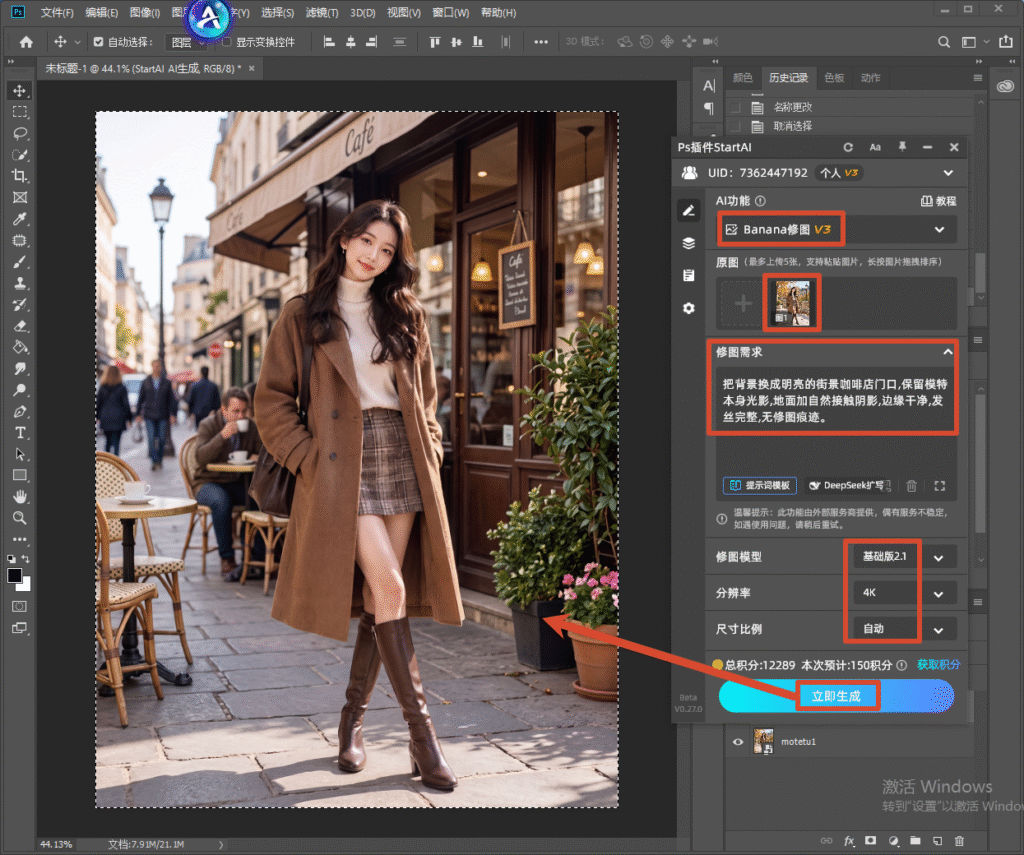Close the 未标题-1 document tab

[x=251, y=68]
